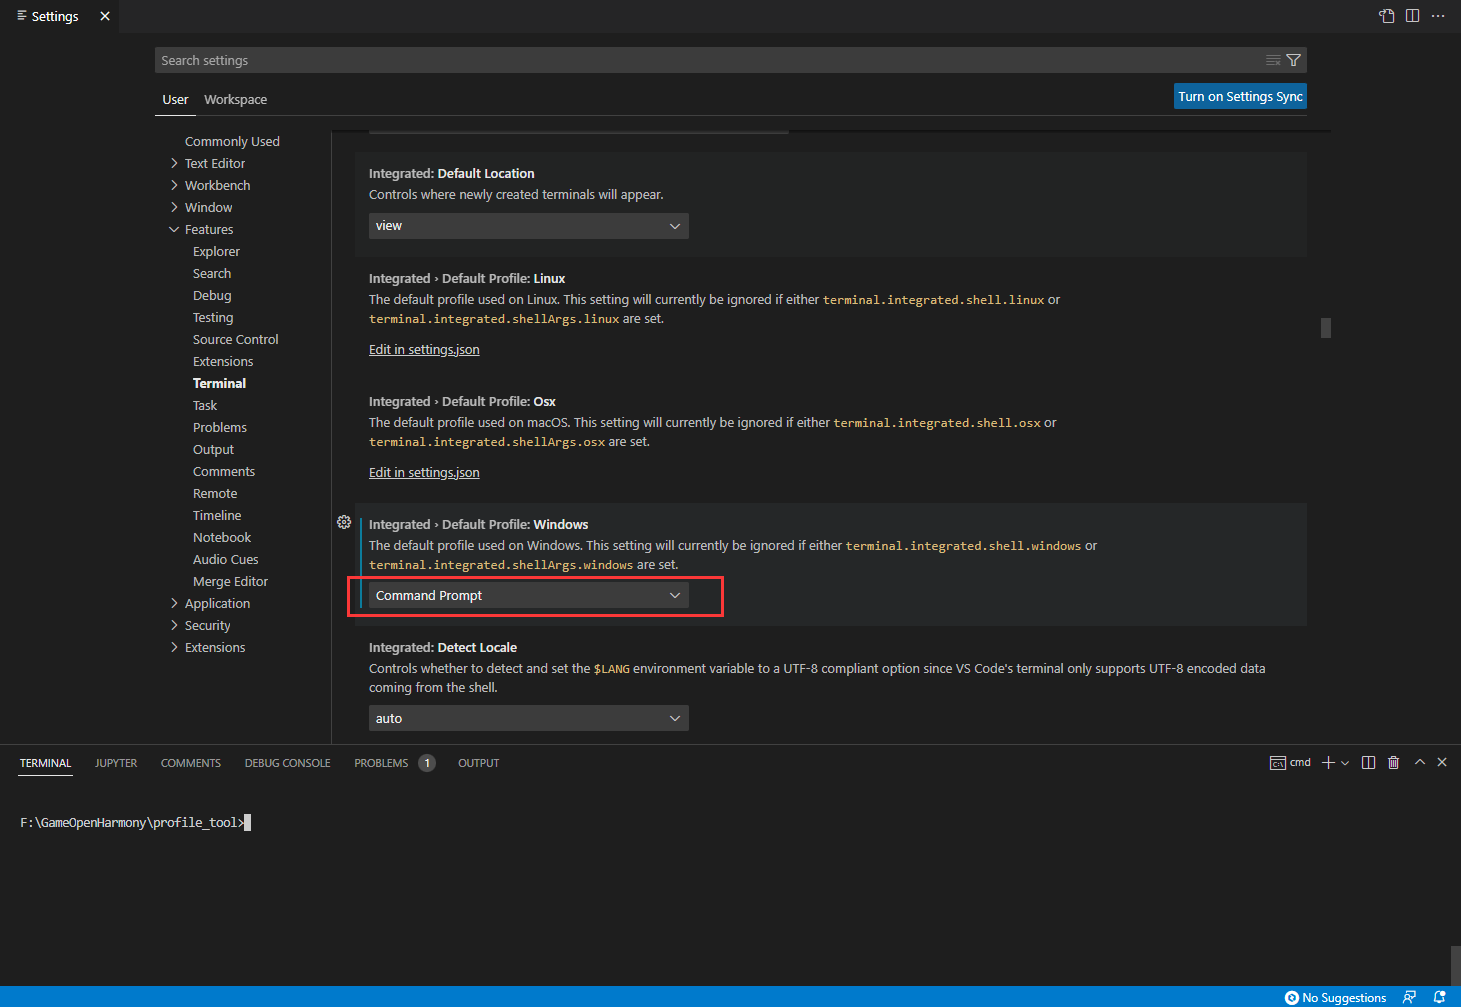
Task: Create a new terminal with plus icon
Action: [x=1328, y=763]
